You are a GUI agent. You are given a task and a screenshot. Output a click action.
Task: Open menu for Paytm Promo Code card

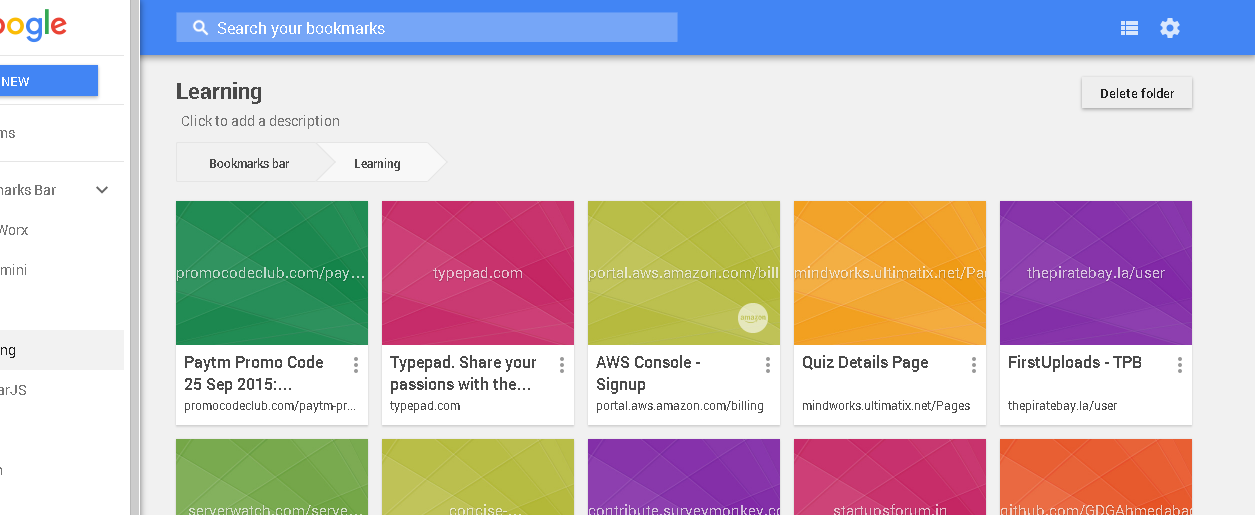[x=356, y=365]
